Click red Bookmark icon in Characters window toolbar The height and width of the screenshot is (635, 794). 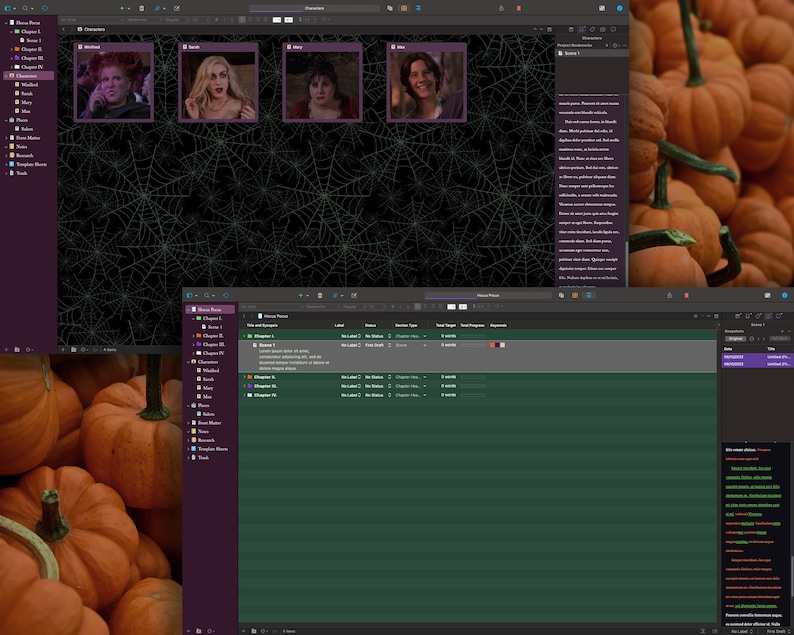519,8
